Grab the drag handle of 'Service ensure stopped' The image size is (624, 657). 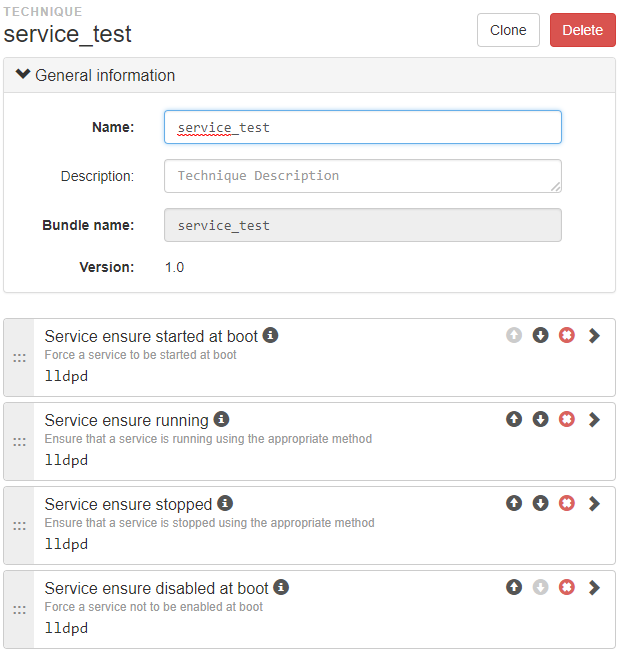pos(19,525)
